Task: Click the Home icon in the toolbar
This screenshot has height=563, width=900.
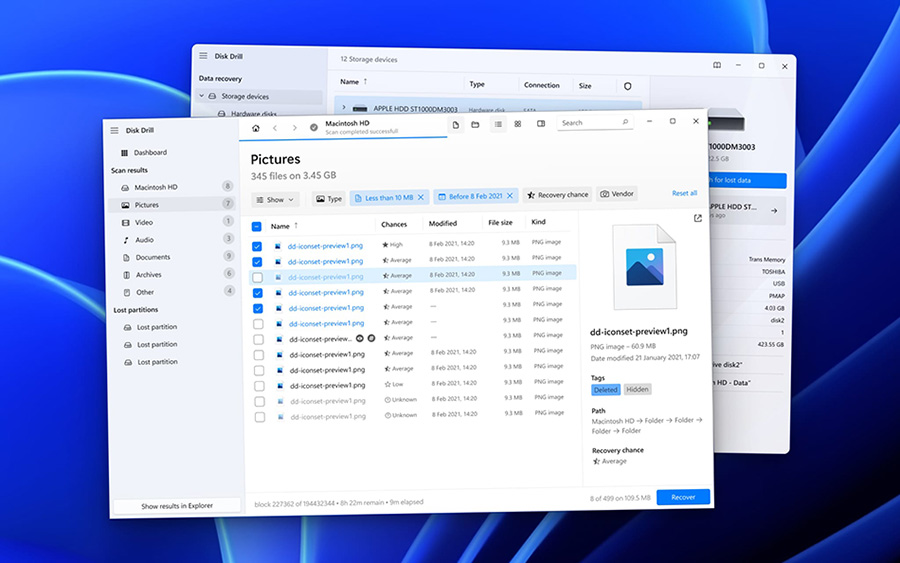Action: tap(256, 128)
